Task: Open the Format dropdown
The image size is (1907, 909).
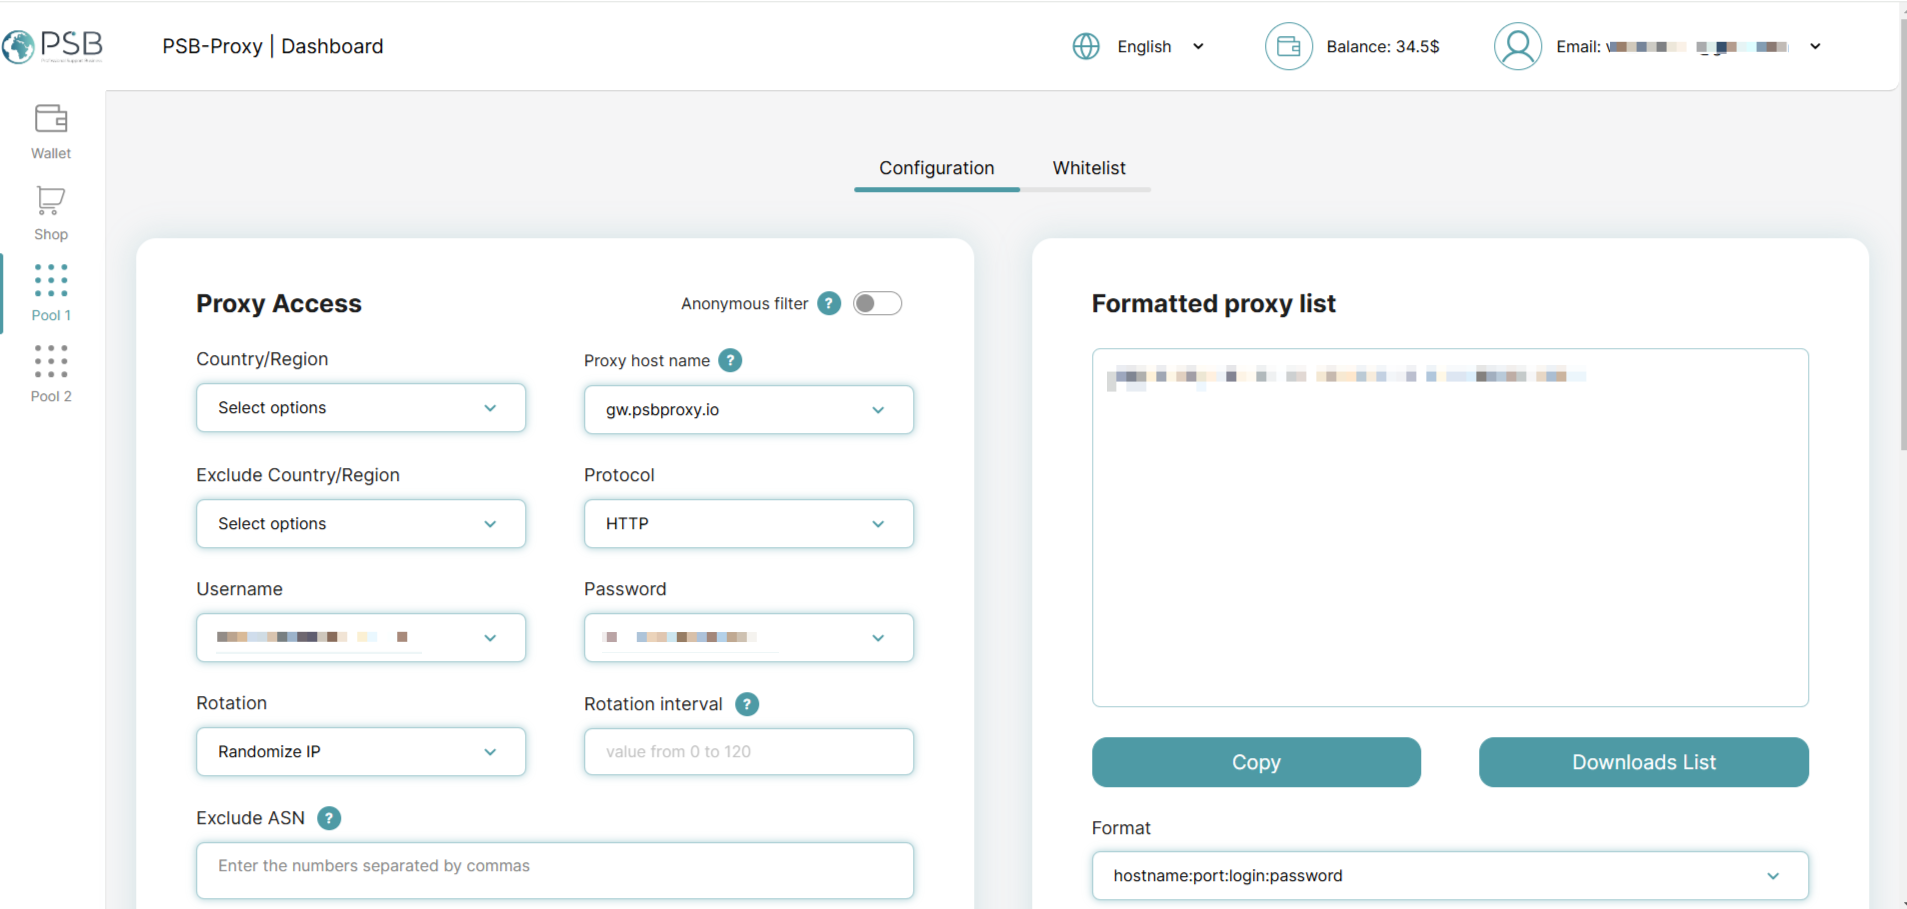Action: pyautogui.click(x=1449, y=876)
